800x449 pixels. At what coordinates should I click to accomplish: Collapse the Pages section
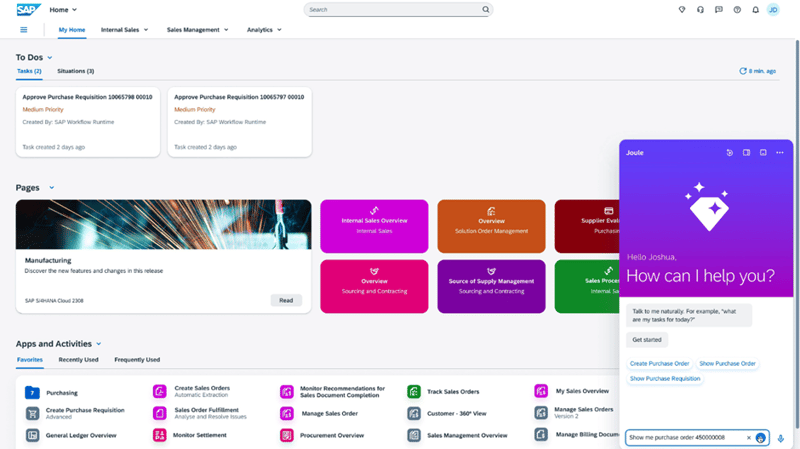click(x=52, y=188)
